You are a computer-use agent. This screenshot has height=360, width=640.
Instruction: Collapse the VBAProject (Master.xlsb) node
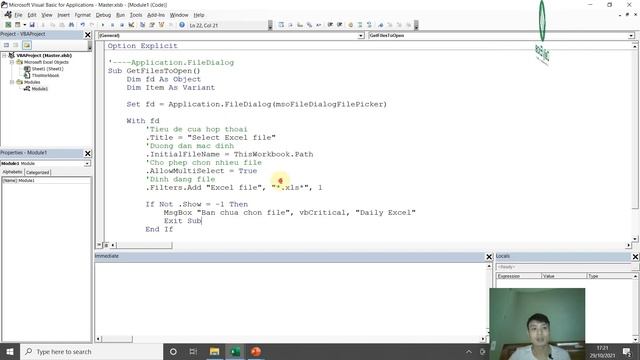[4, 55]
